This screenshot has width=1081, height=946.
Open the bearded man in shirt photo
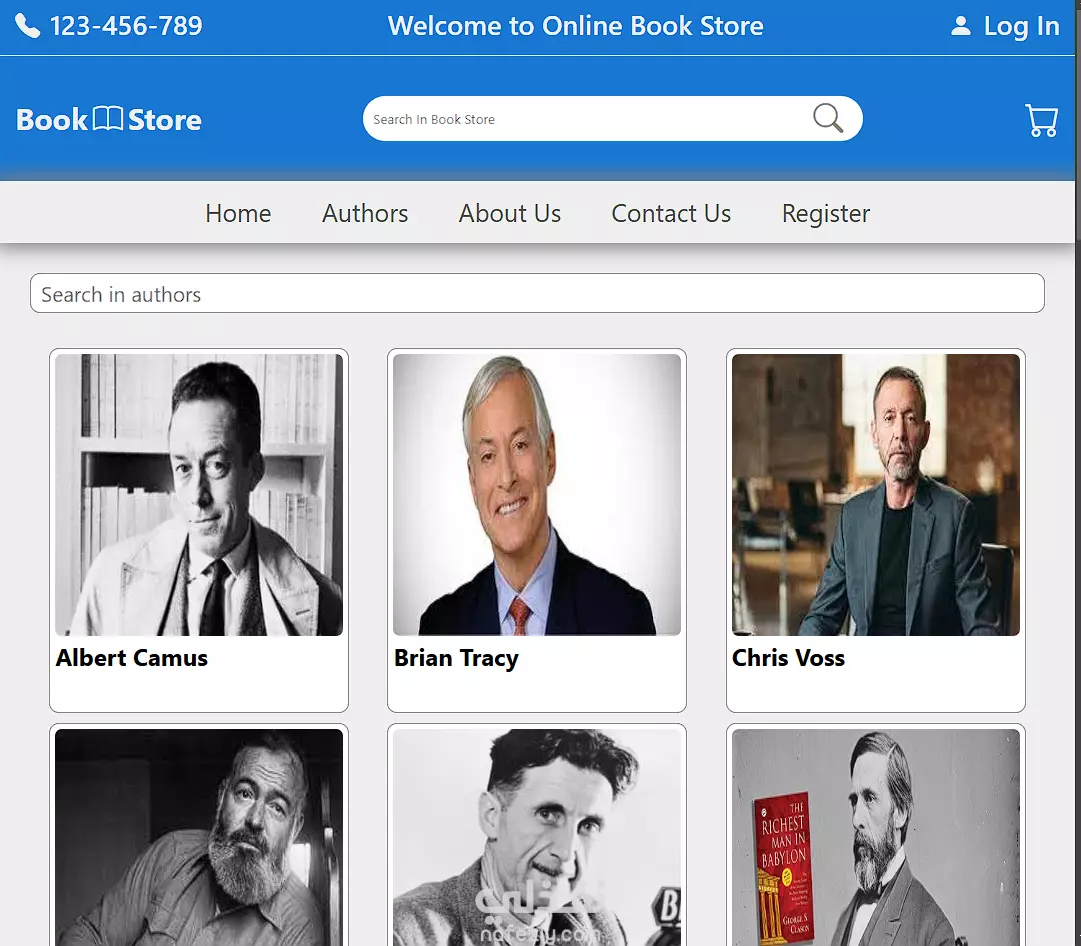199,837
